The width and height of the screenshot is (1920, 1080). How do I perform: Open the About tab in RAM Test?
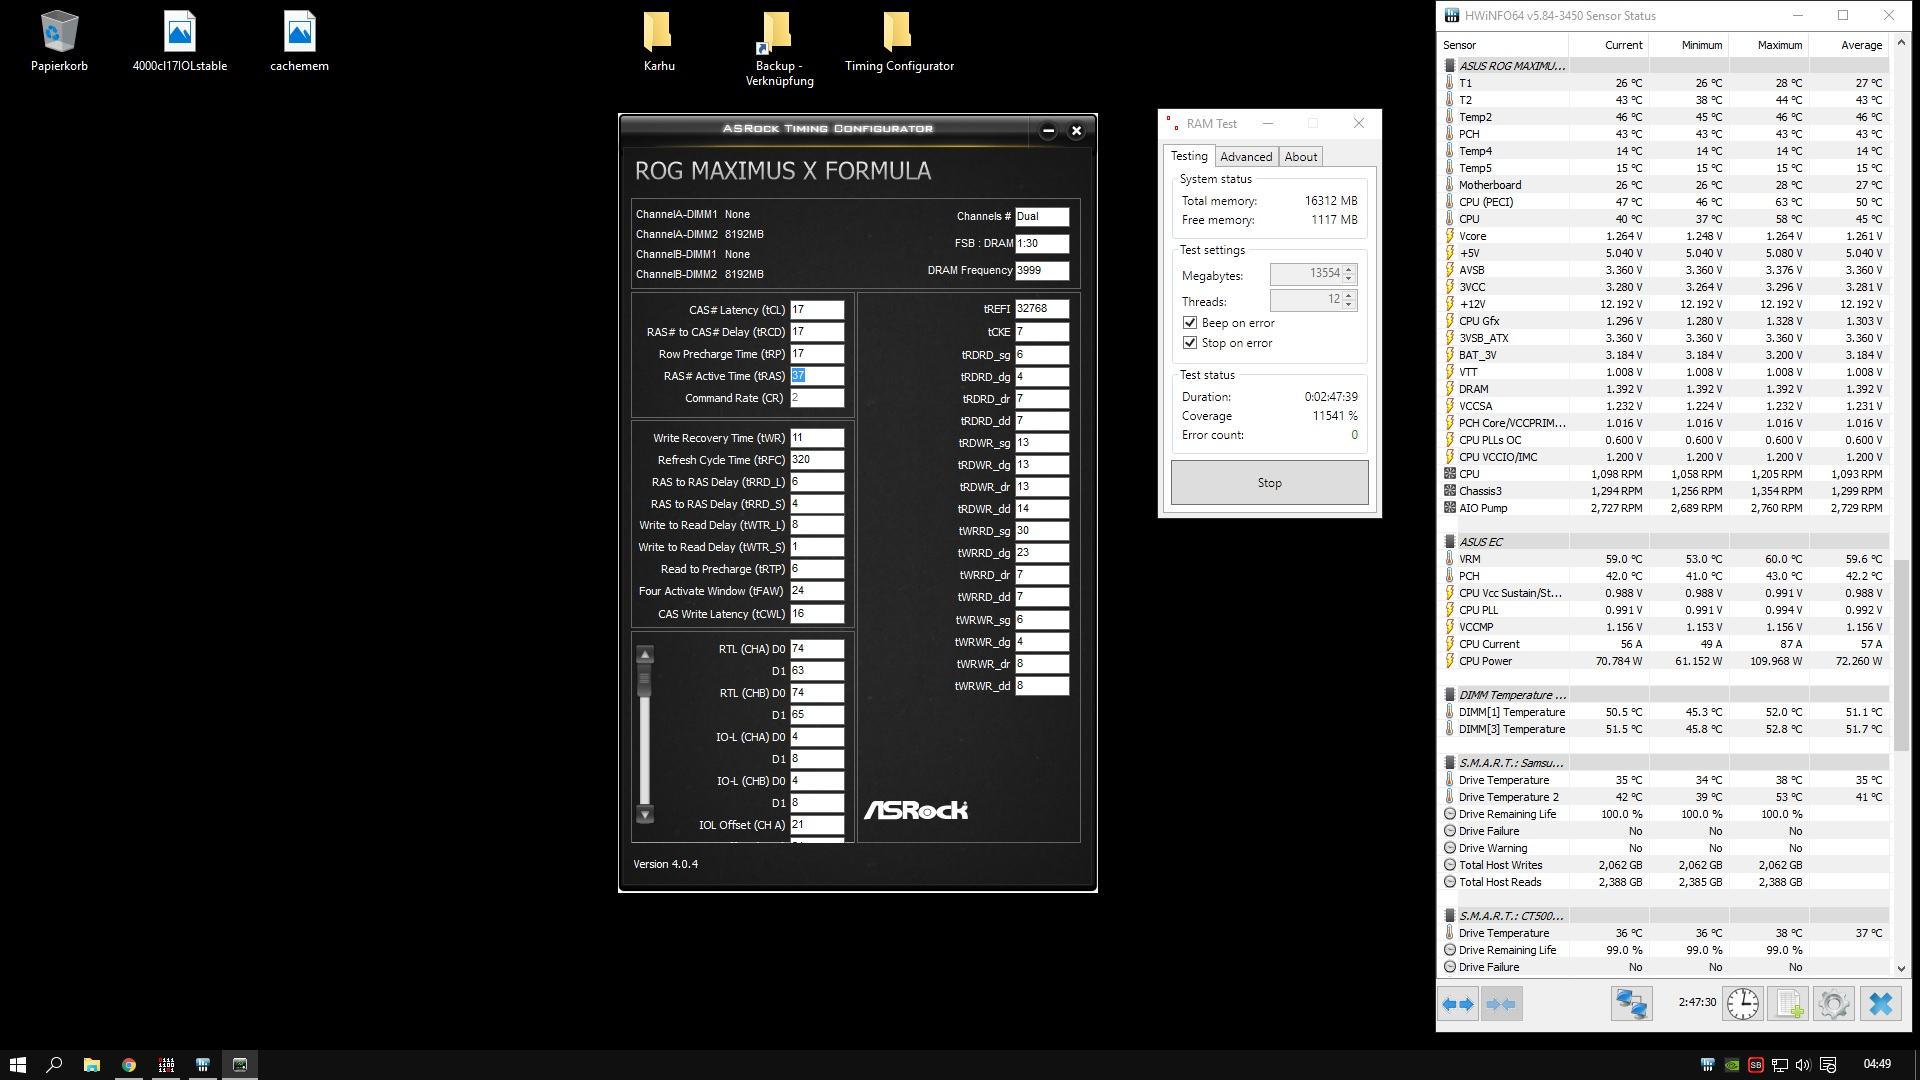[1301, 157]
